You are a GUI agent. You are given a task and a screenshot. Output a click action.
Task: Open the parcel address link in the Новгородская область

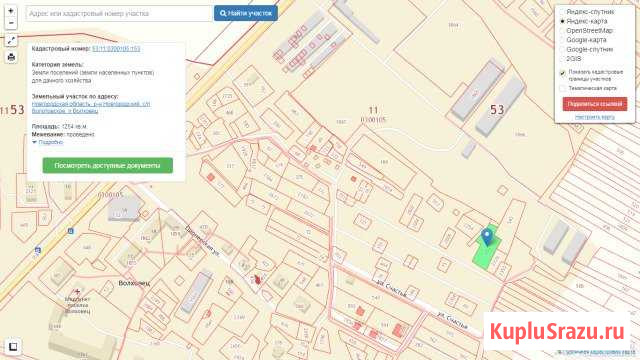pos(91,107)
